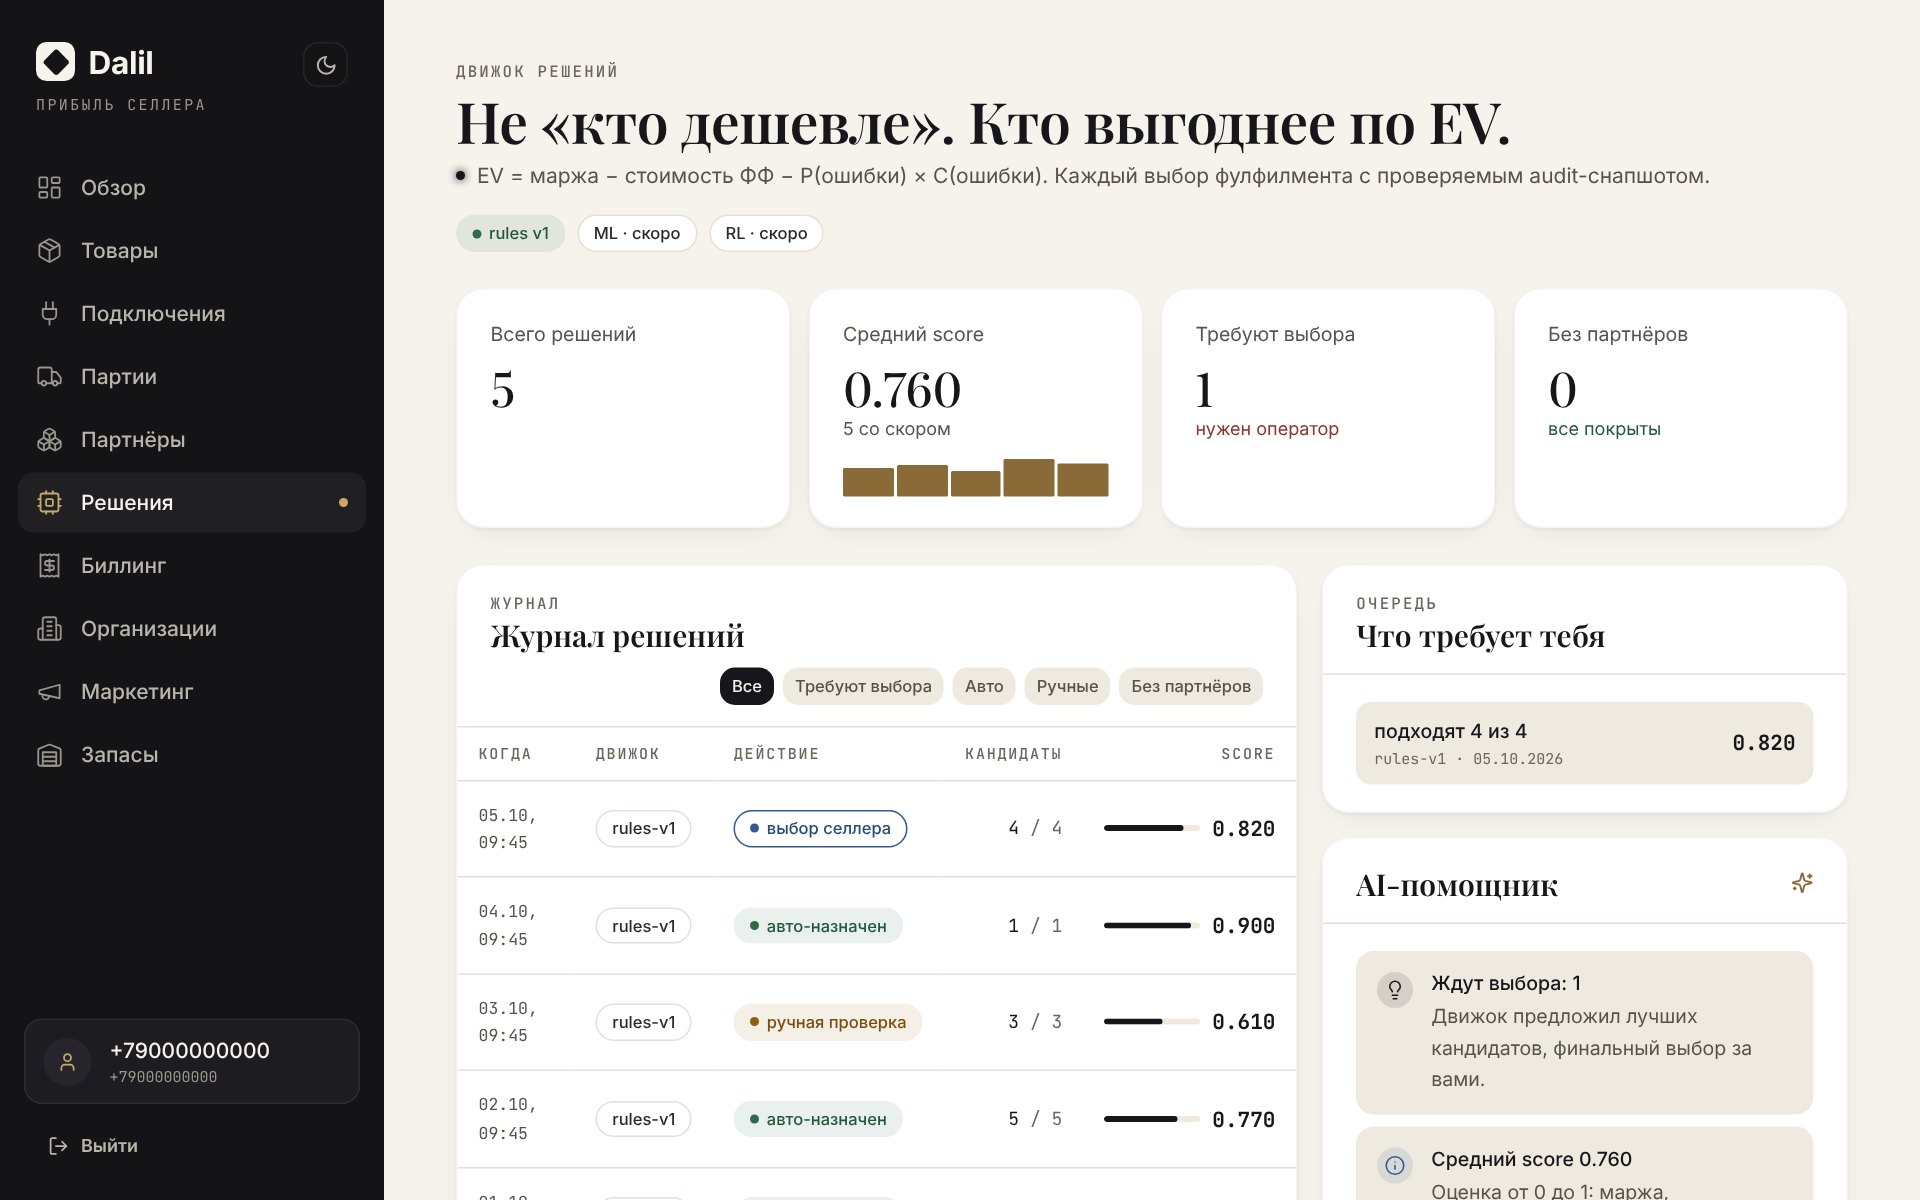Open the Требуют выбора stat card
This screenshot has width=1920, height=1200.
pyautogui.click(x=1328, y=408)
